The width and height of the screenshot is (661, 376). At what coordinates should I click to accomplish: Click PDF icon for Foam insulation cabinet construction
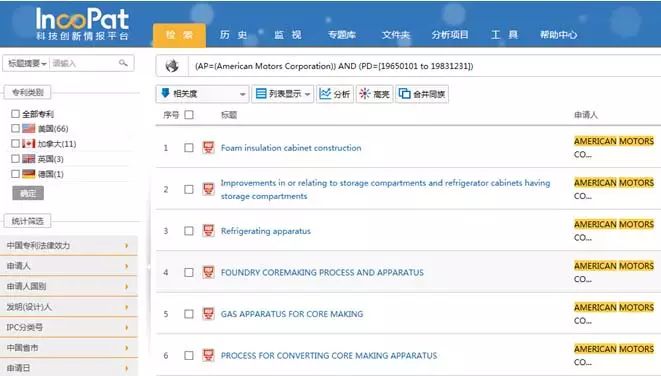(208, 148)
